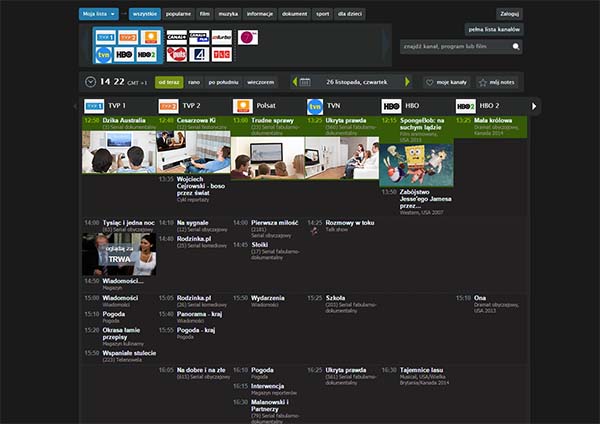This screenshot has width=600, height=424.
Task: Open the Ona drama listing
Action: tap(480, 298)
